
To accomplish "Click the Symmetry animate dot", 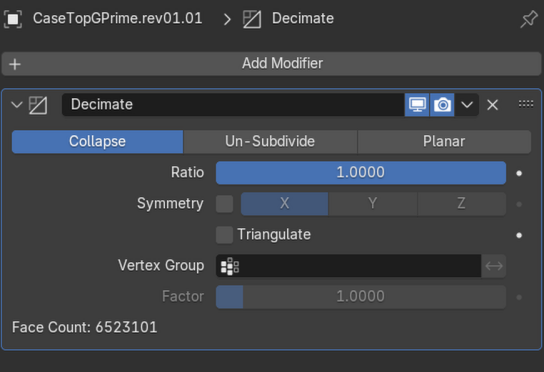I will [x=519, y=204].
